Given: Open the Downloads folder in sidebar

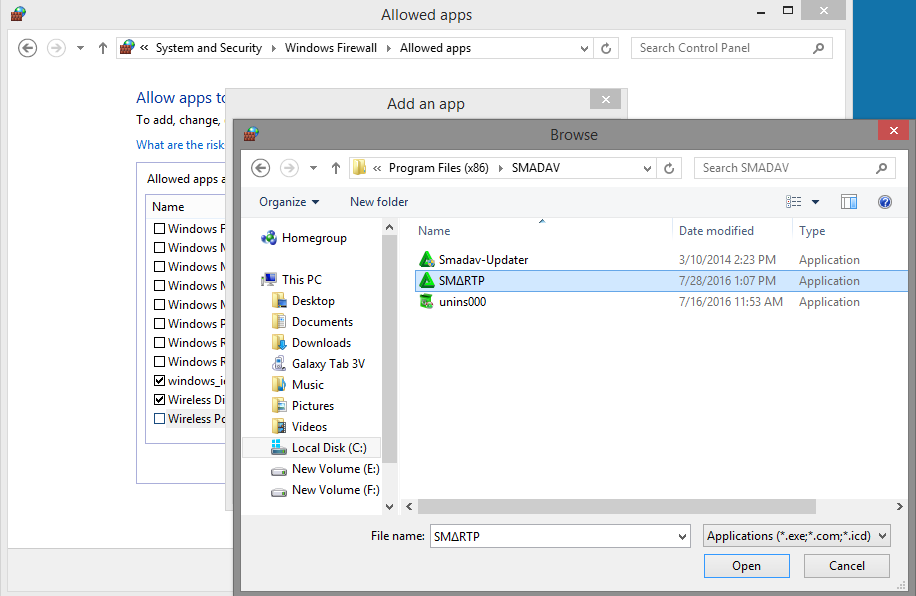Looking at the screenshot, I should tap(311, 343).
